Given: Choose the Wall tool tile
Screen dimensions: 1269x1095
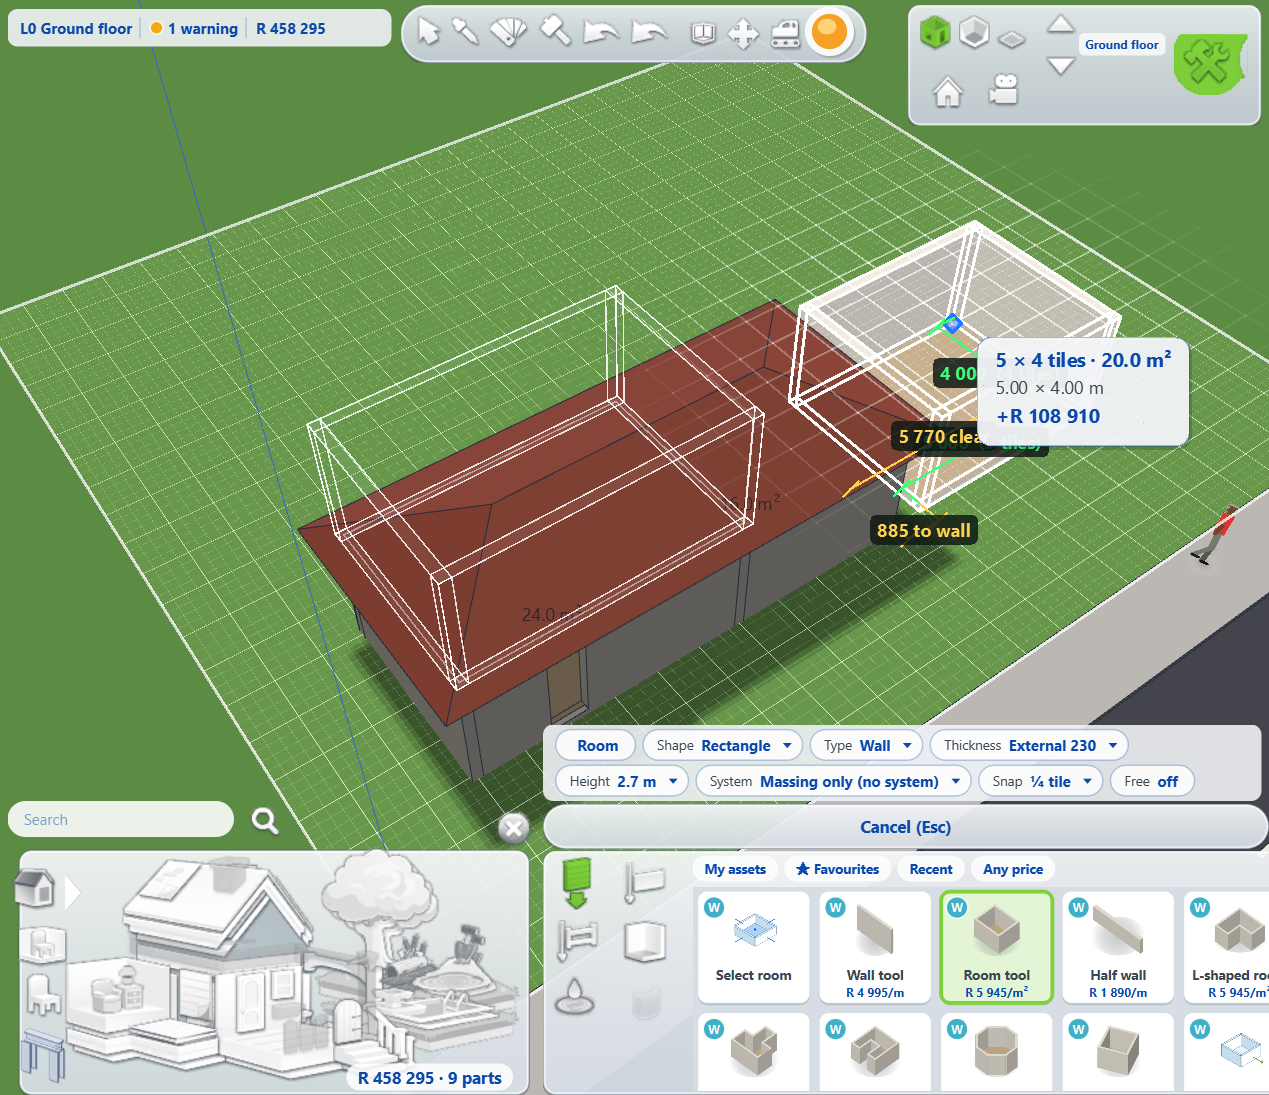Looking at the screenshot, I should [875, 948].
